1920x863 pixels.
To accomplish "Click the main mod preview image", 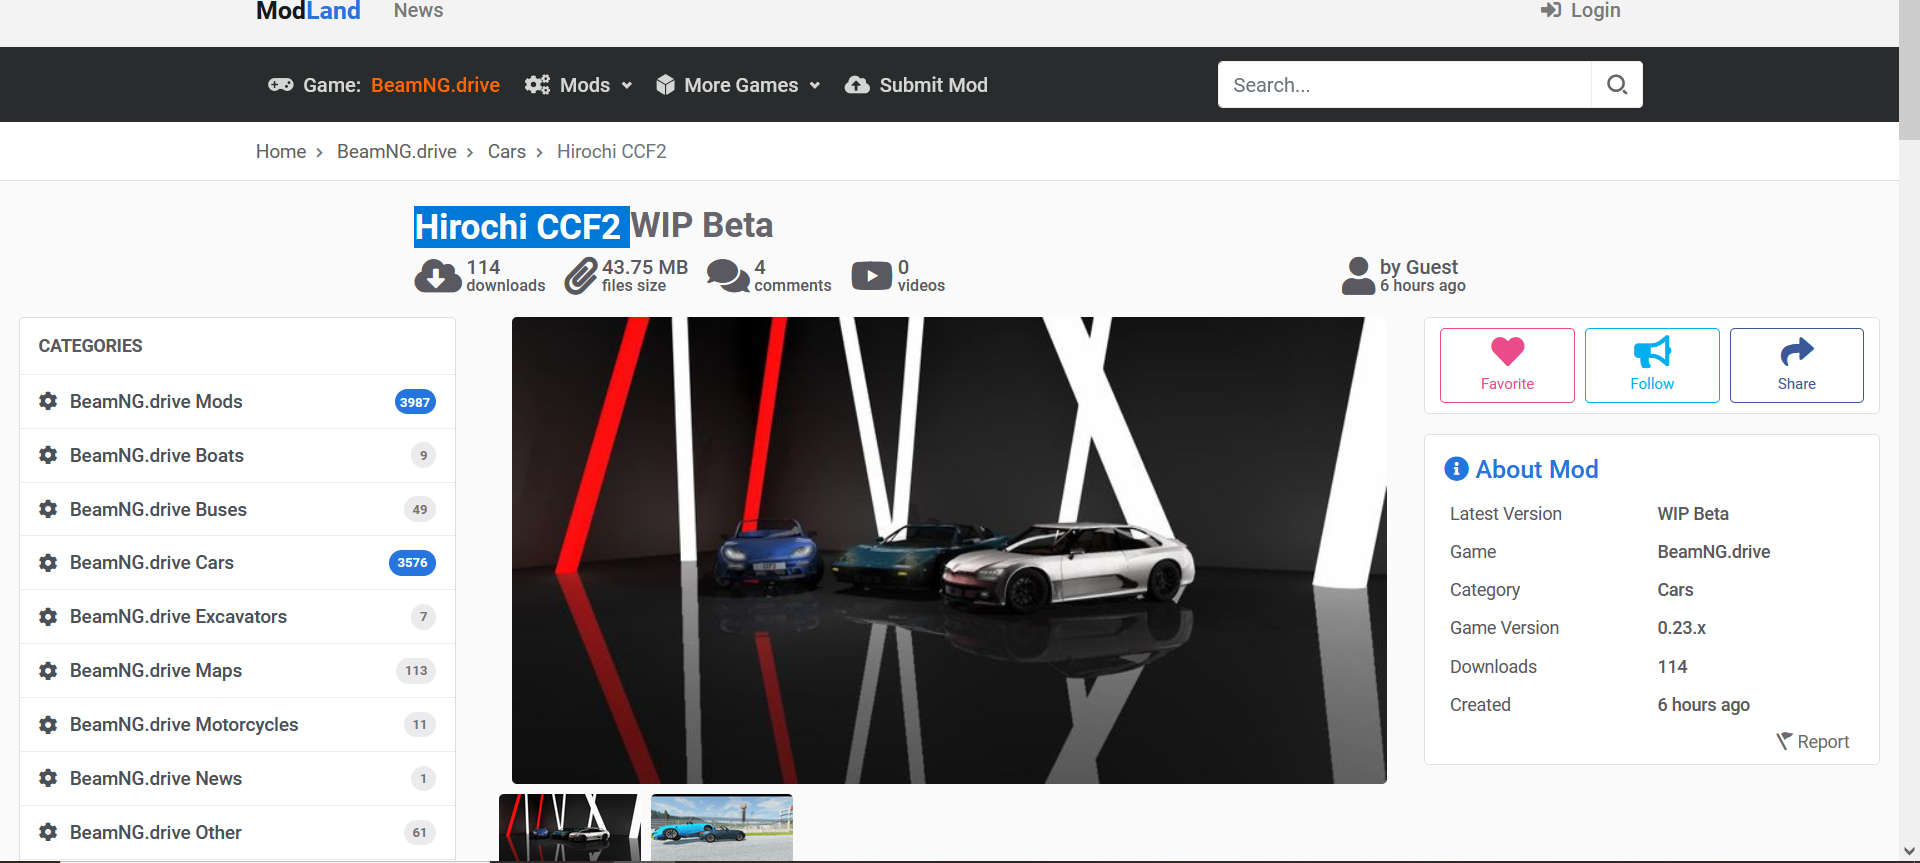I will pos(949,550).
